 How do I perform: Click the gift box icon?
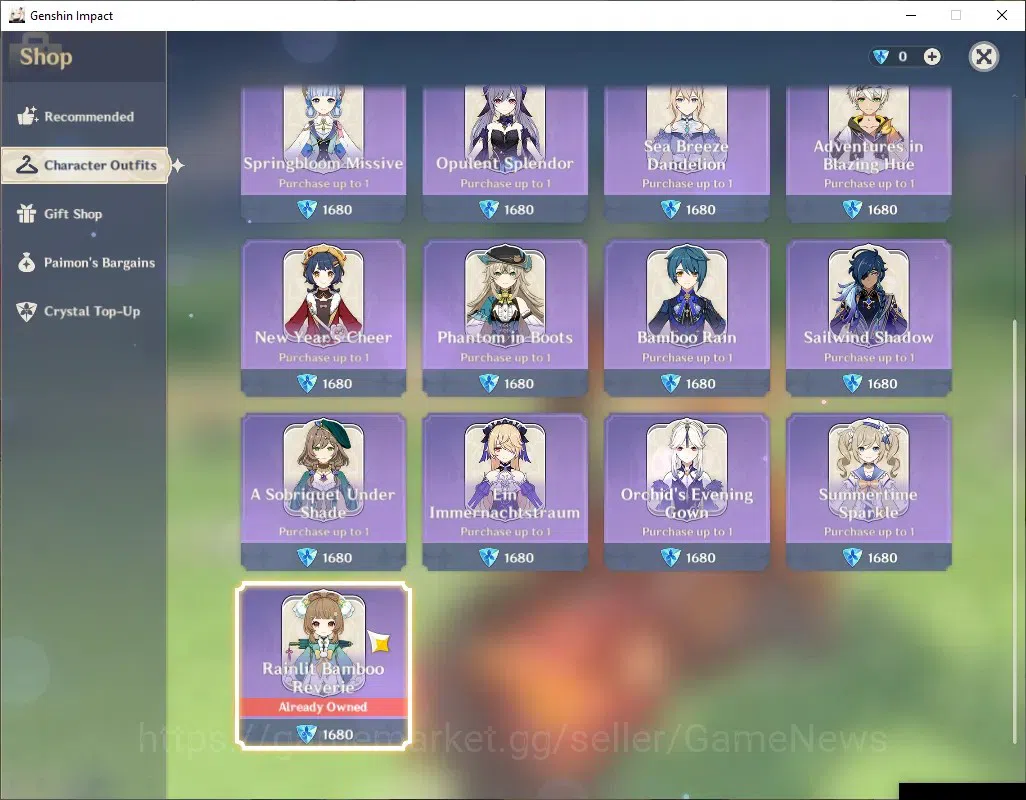coord(27,214)
